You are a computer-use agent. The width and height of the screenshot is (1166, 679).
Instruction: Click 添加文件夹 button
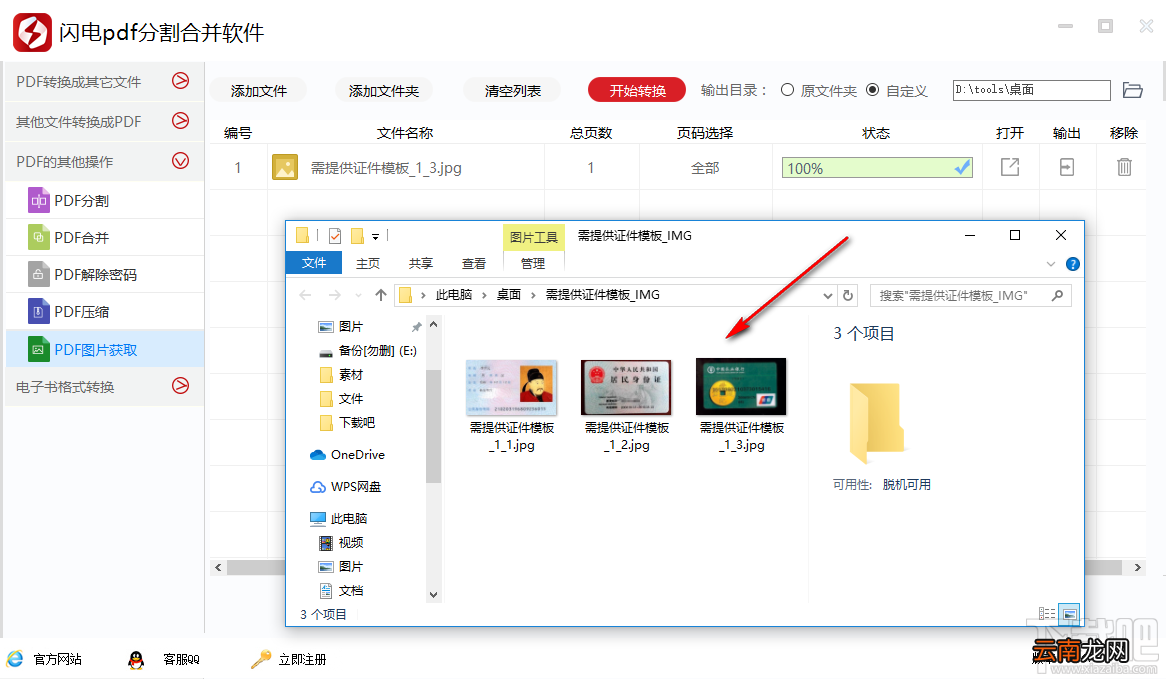pos(384,91)
